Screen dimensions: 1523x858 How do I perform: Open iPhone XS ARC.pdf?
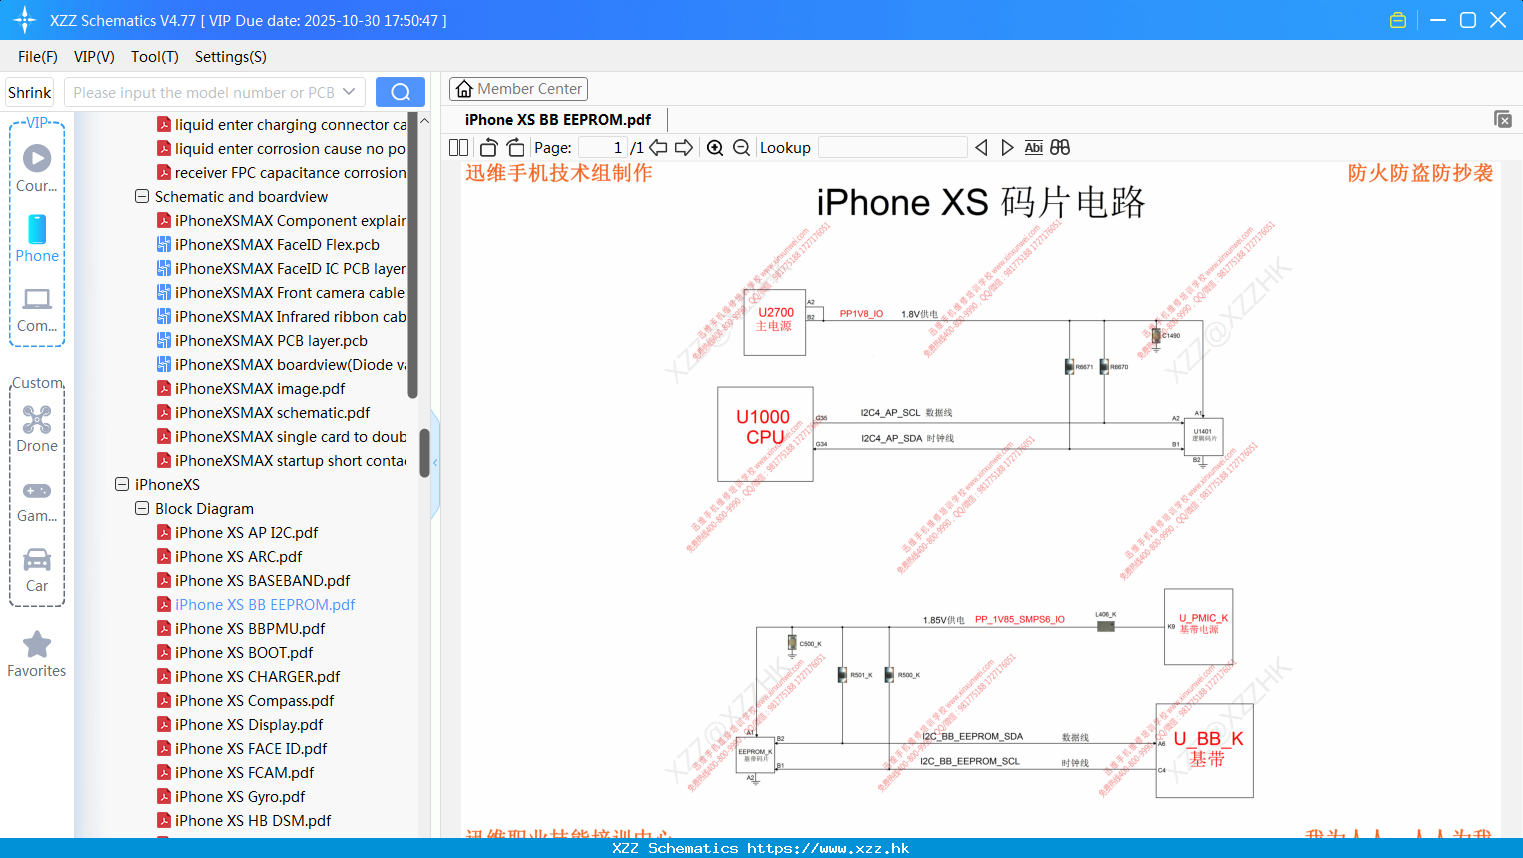pyautogui.click(x=238, y=556)
